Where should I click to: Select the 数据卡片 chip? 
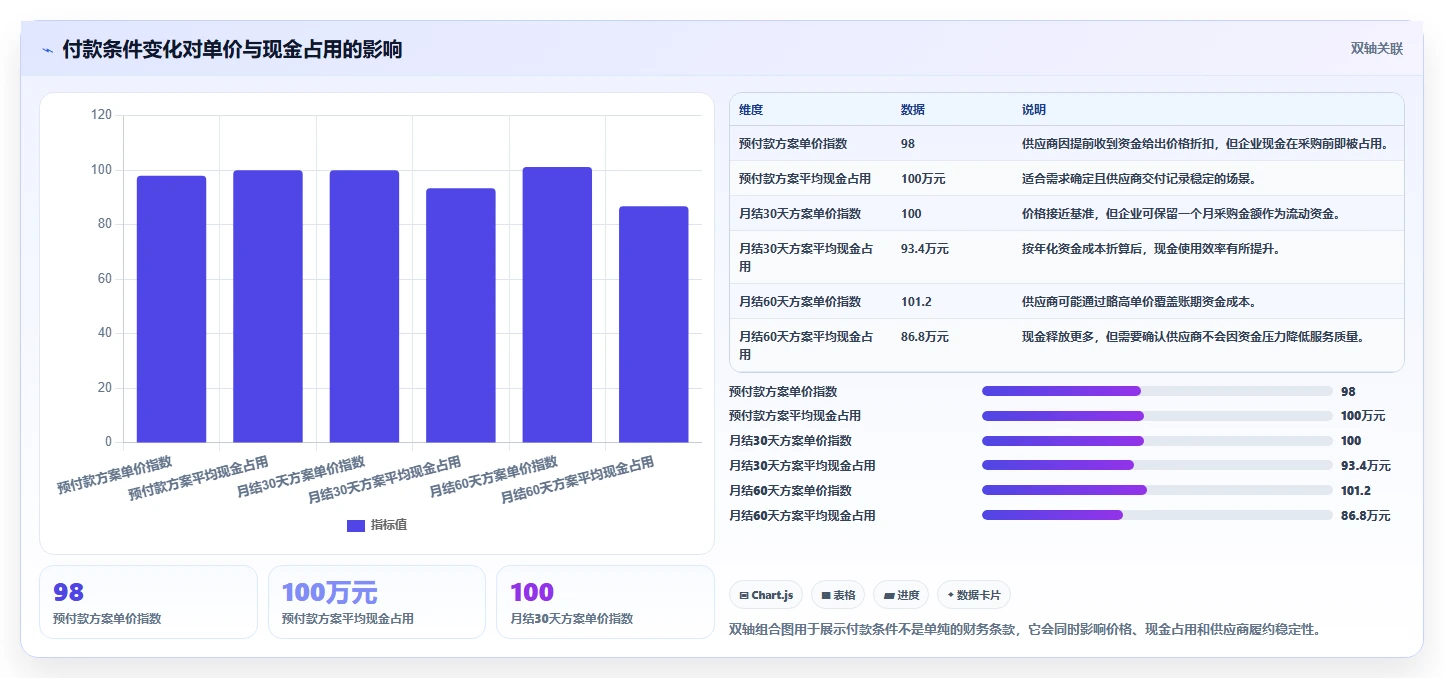(973, 595)
